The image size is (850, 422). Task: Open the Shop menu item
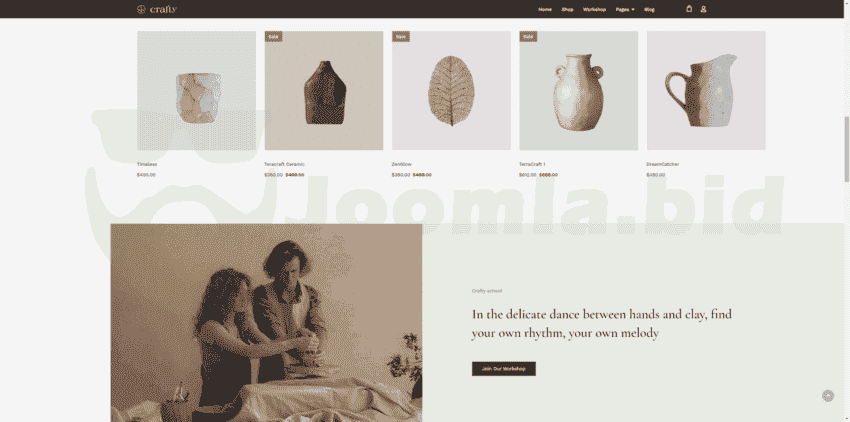[568, 9]
